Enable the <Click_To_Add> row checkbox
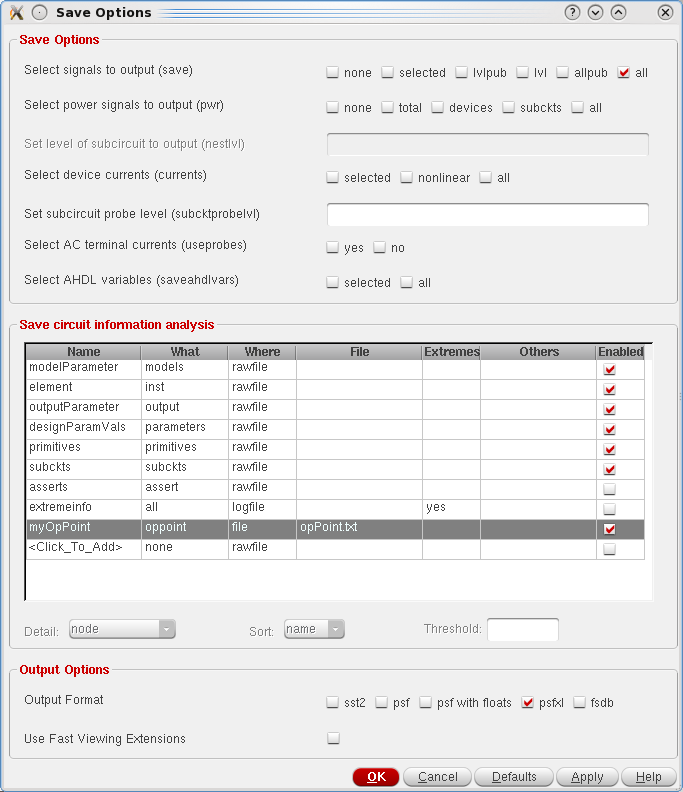 tap(610, 549)
